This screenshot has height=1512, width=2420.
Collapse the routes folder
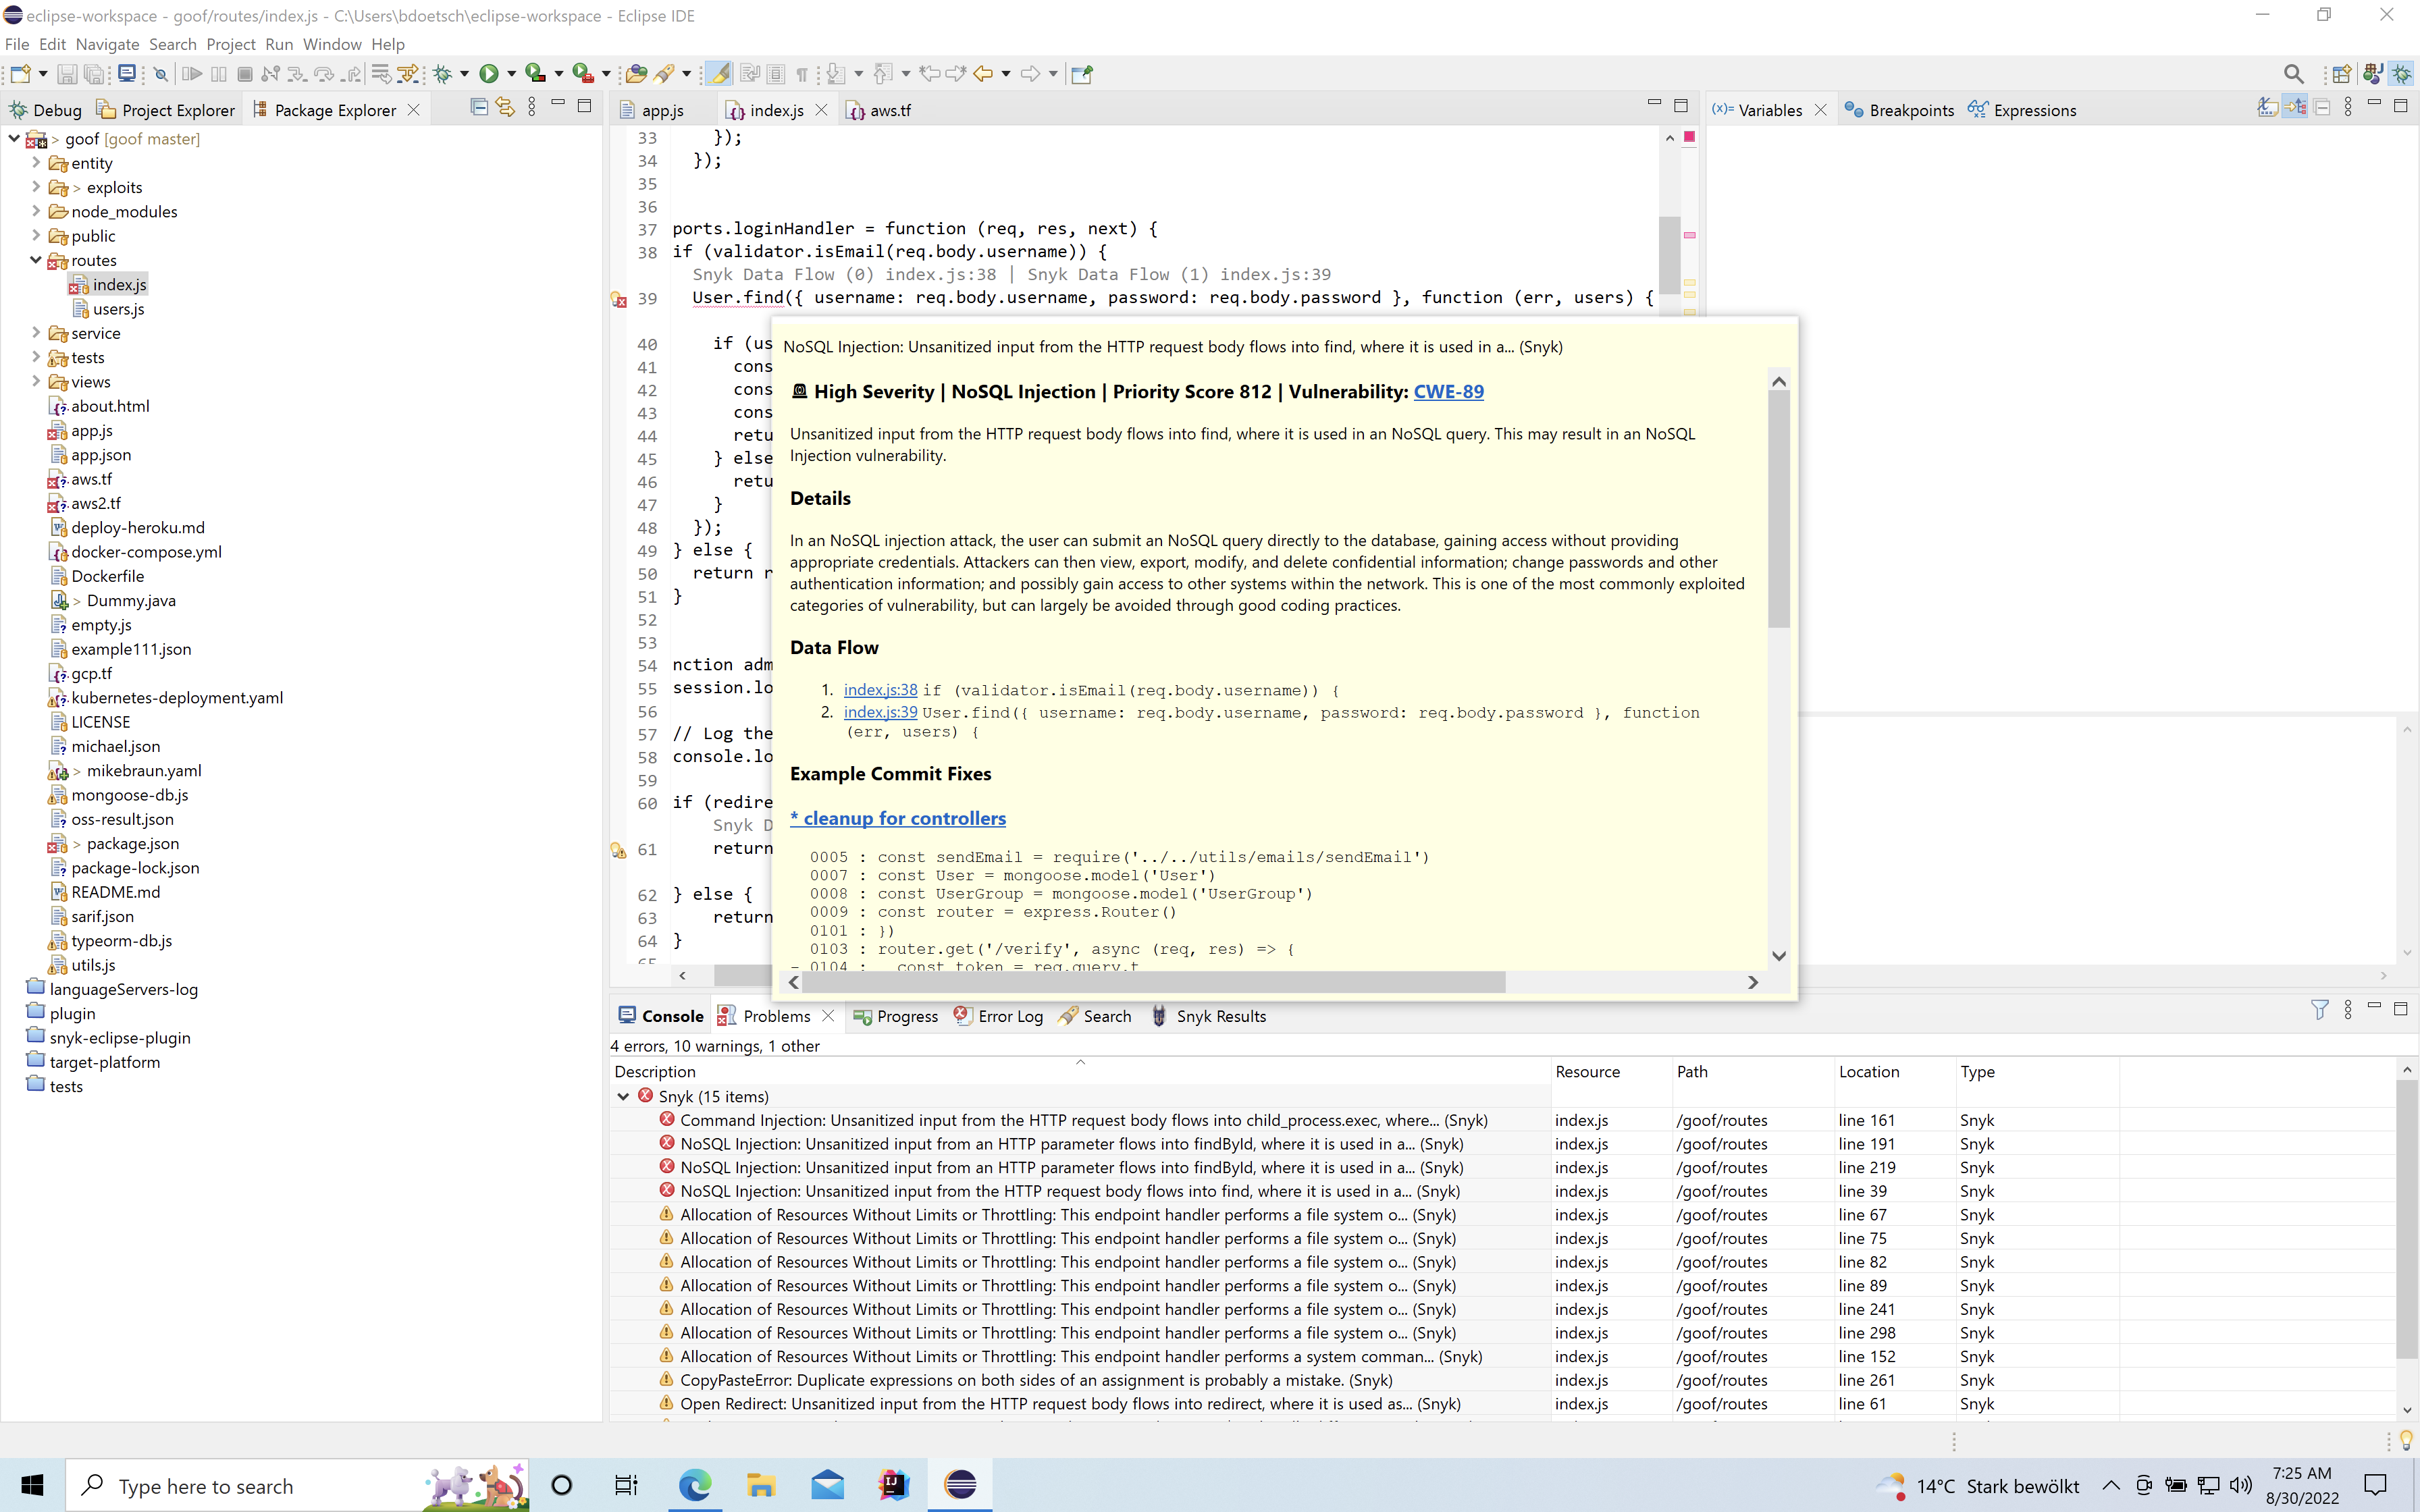pyautogui.click(x=36, y=260)
